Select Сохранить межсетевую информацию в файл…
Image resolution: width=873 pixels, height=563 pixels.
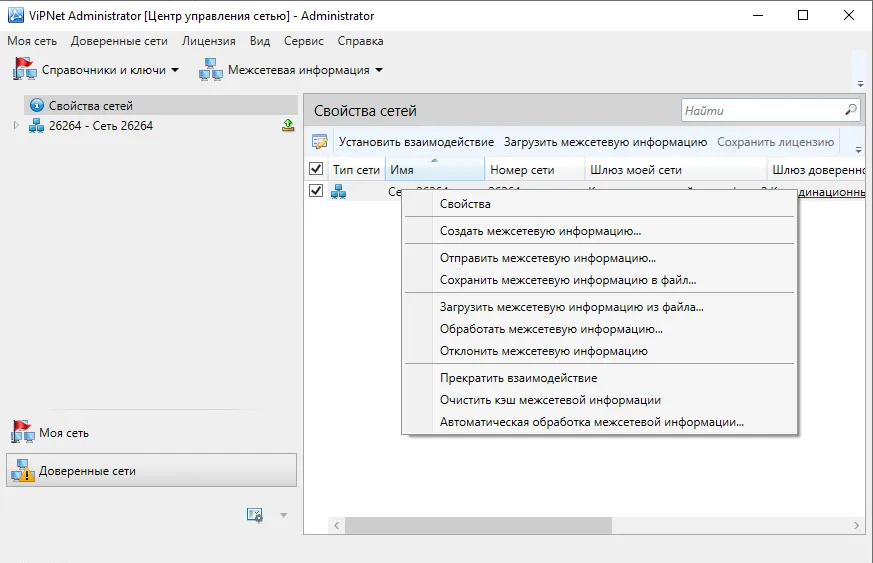point(599,280)
